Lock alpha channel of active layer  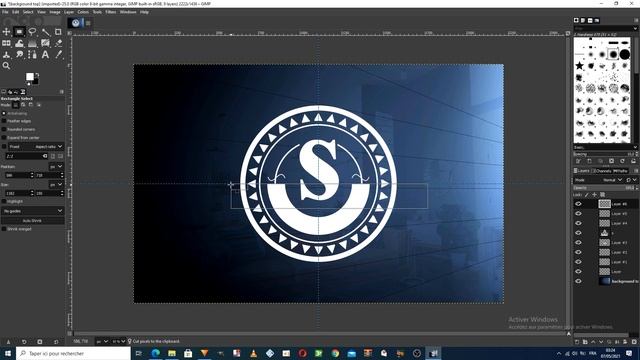[x=602, y=195]
